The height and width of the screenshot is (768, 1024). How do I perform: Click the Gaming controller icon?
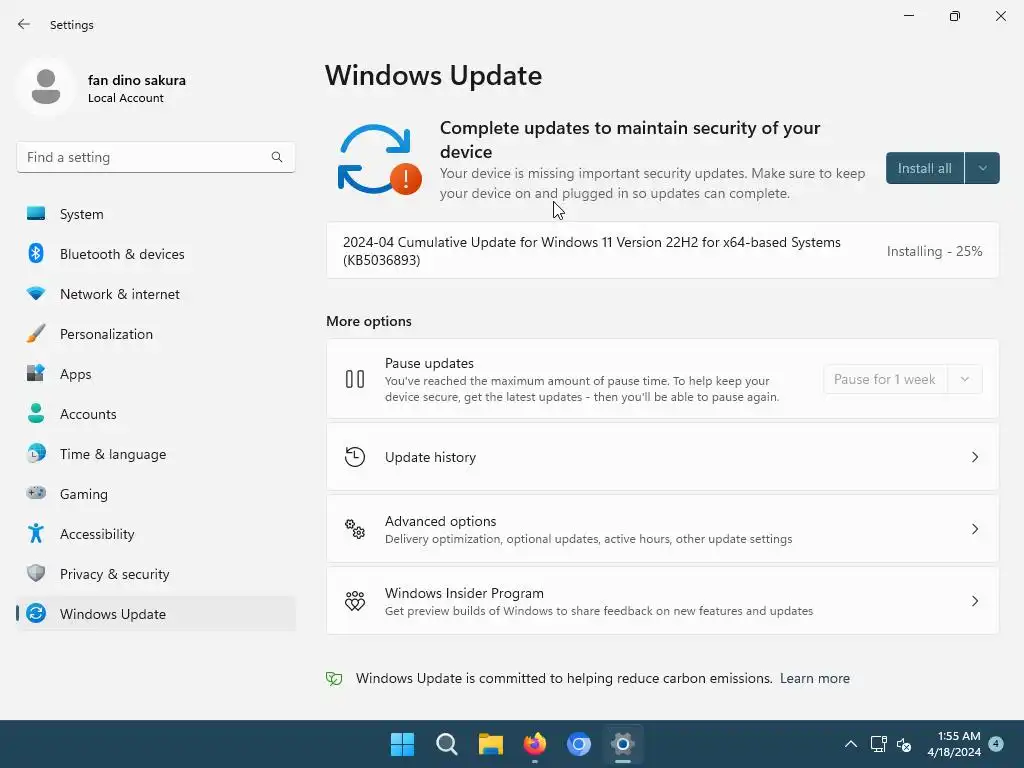[36, 493]
